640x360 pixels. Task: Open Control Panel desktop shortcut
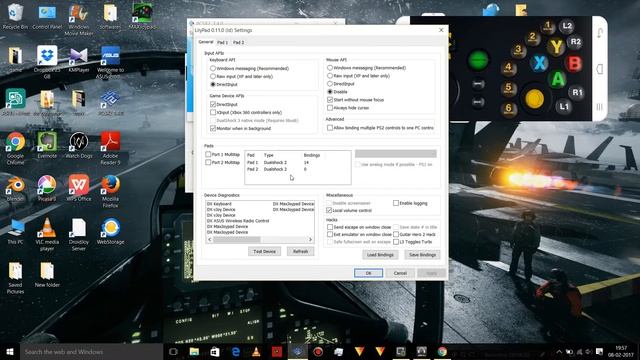(x=47, y=16)
